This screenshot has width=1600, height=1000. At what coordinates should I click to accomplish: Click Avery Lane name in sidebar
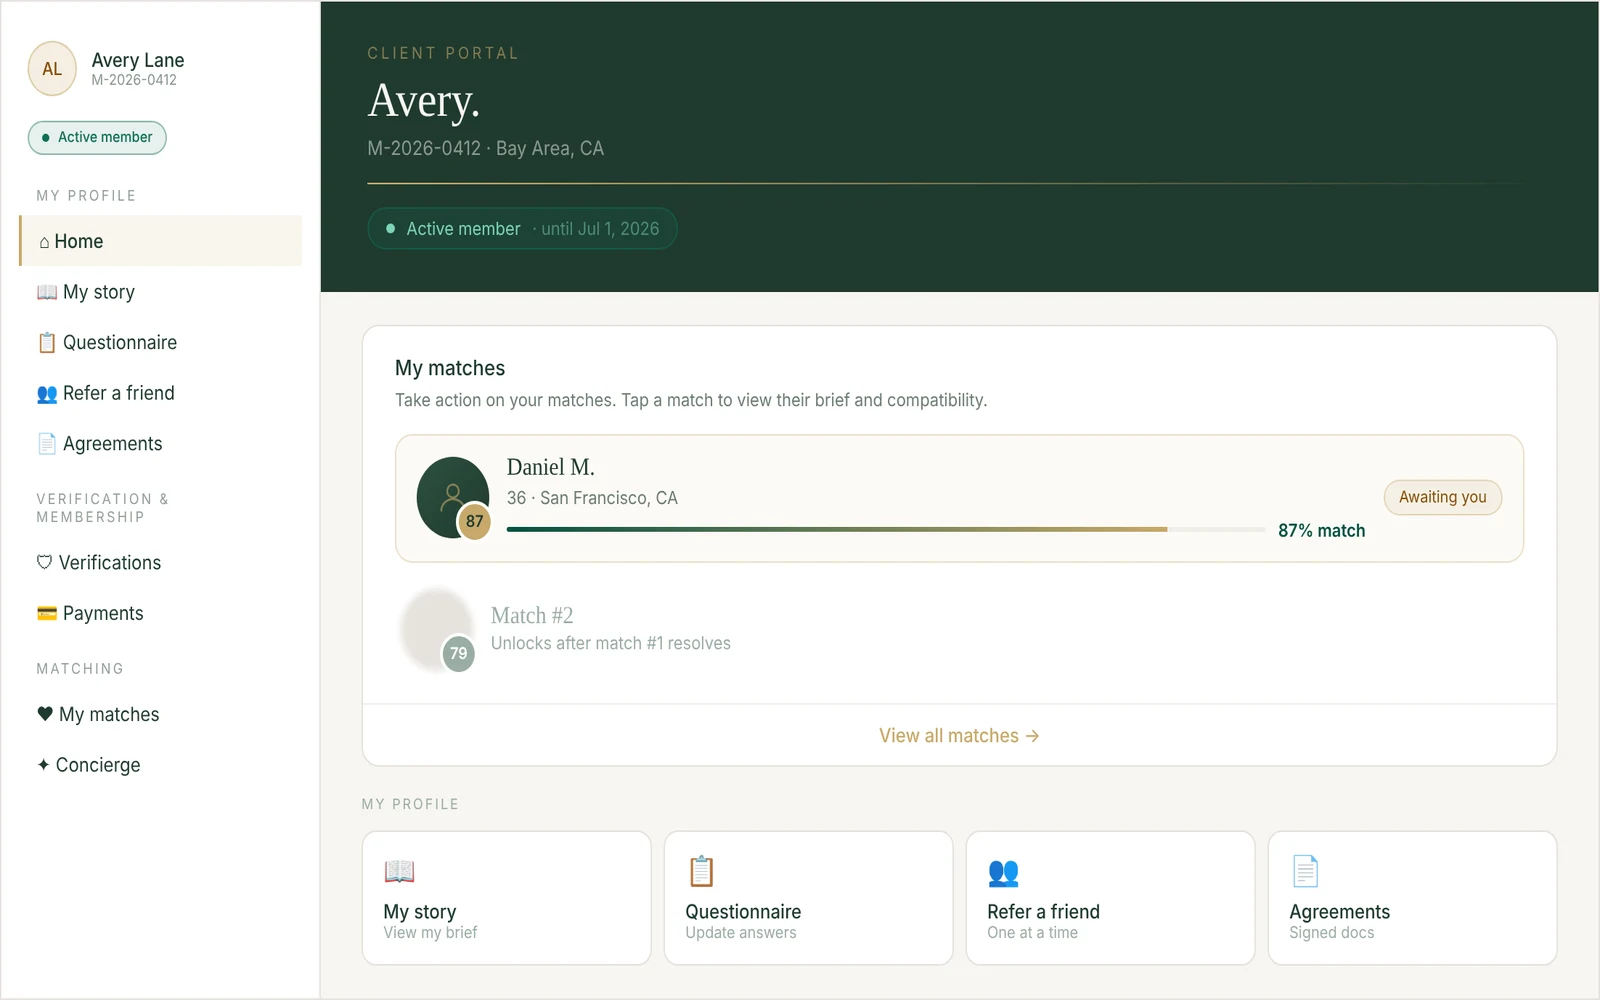(138, 60)
